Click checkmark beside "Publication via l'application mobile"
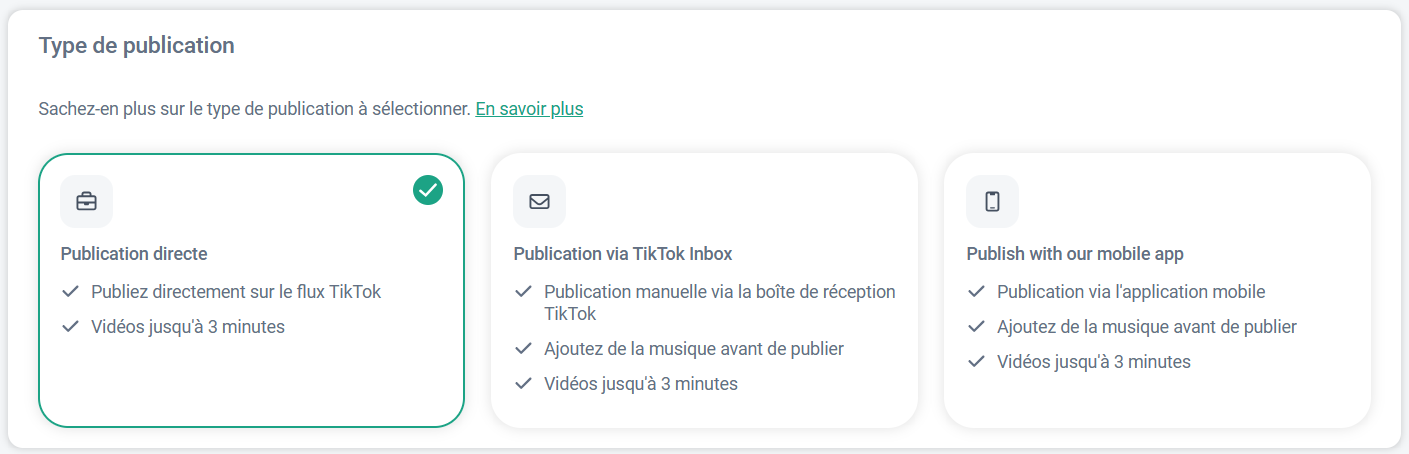 click(x=976, y=292)
